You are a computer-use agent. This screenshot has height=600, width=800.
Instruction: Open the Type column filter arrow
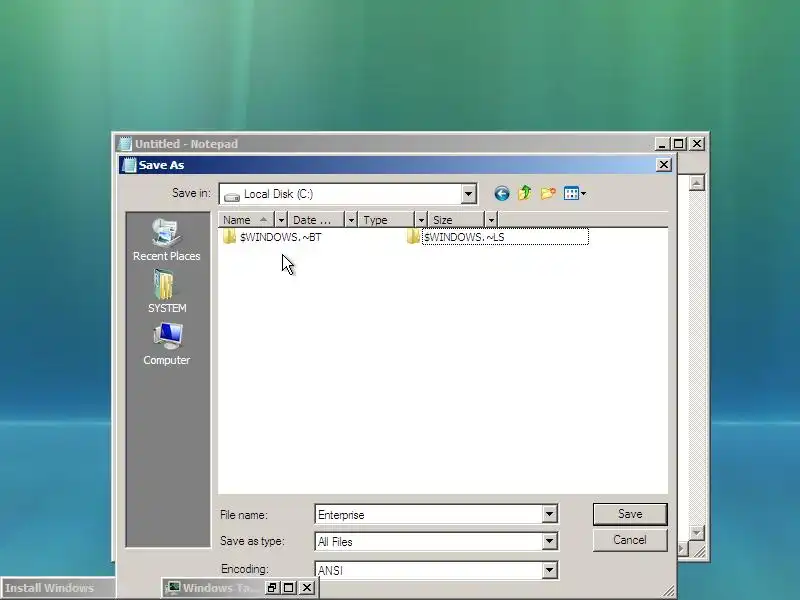click(421, 220)
